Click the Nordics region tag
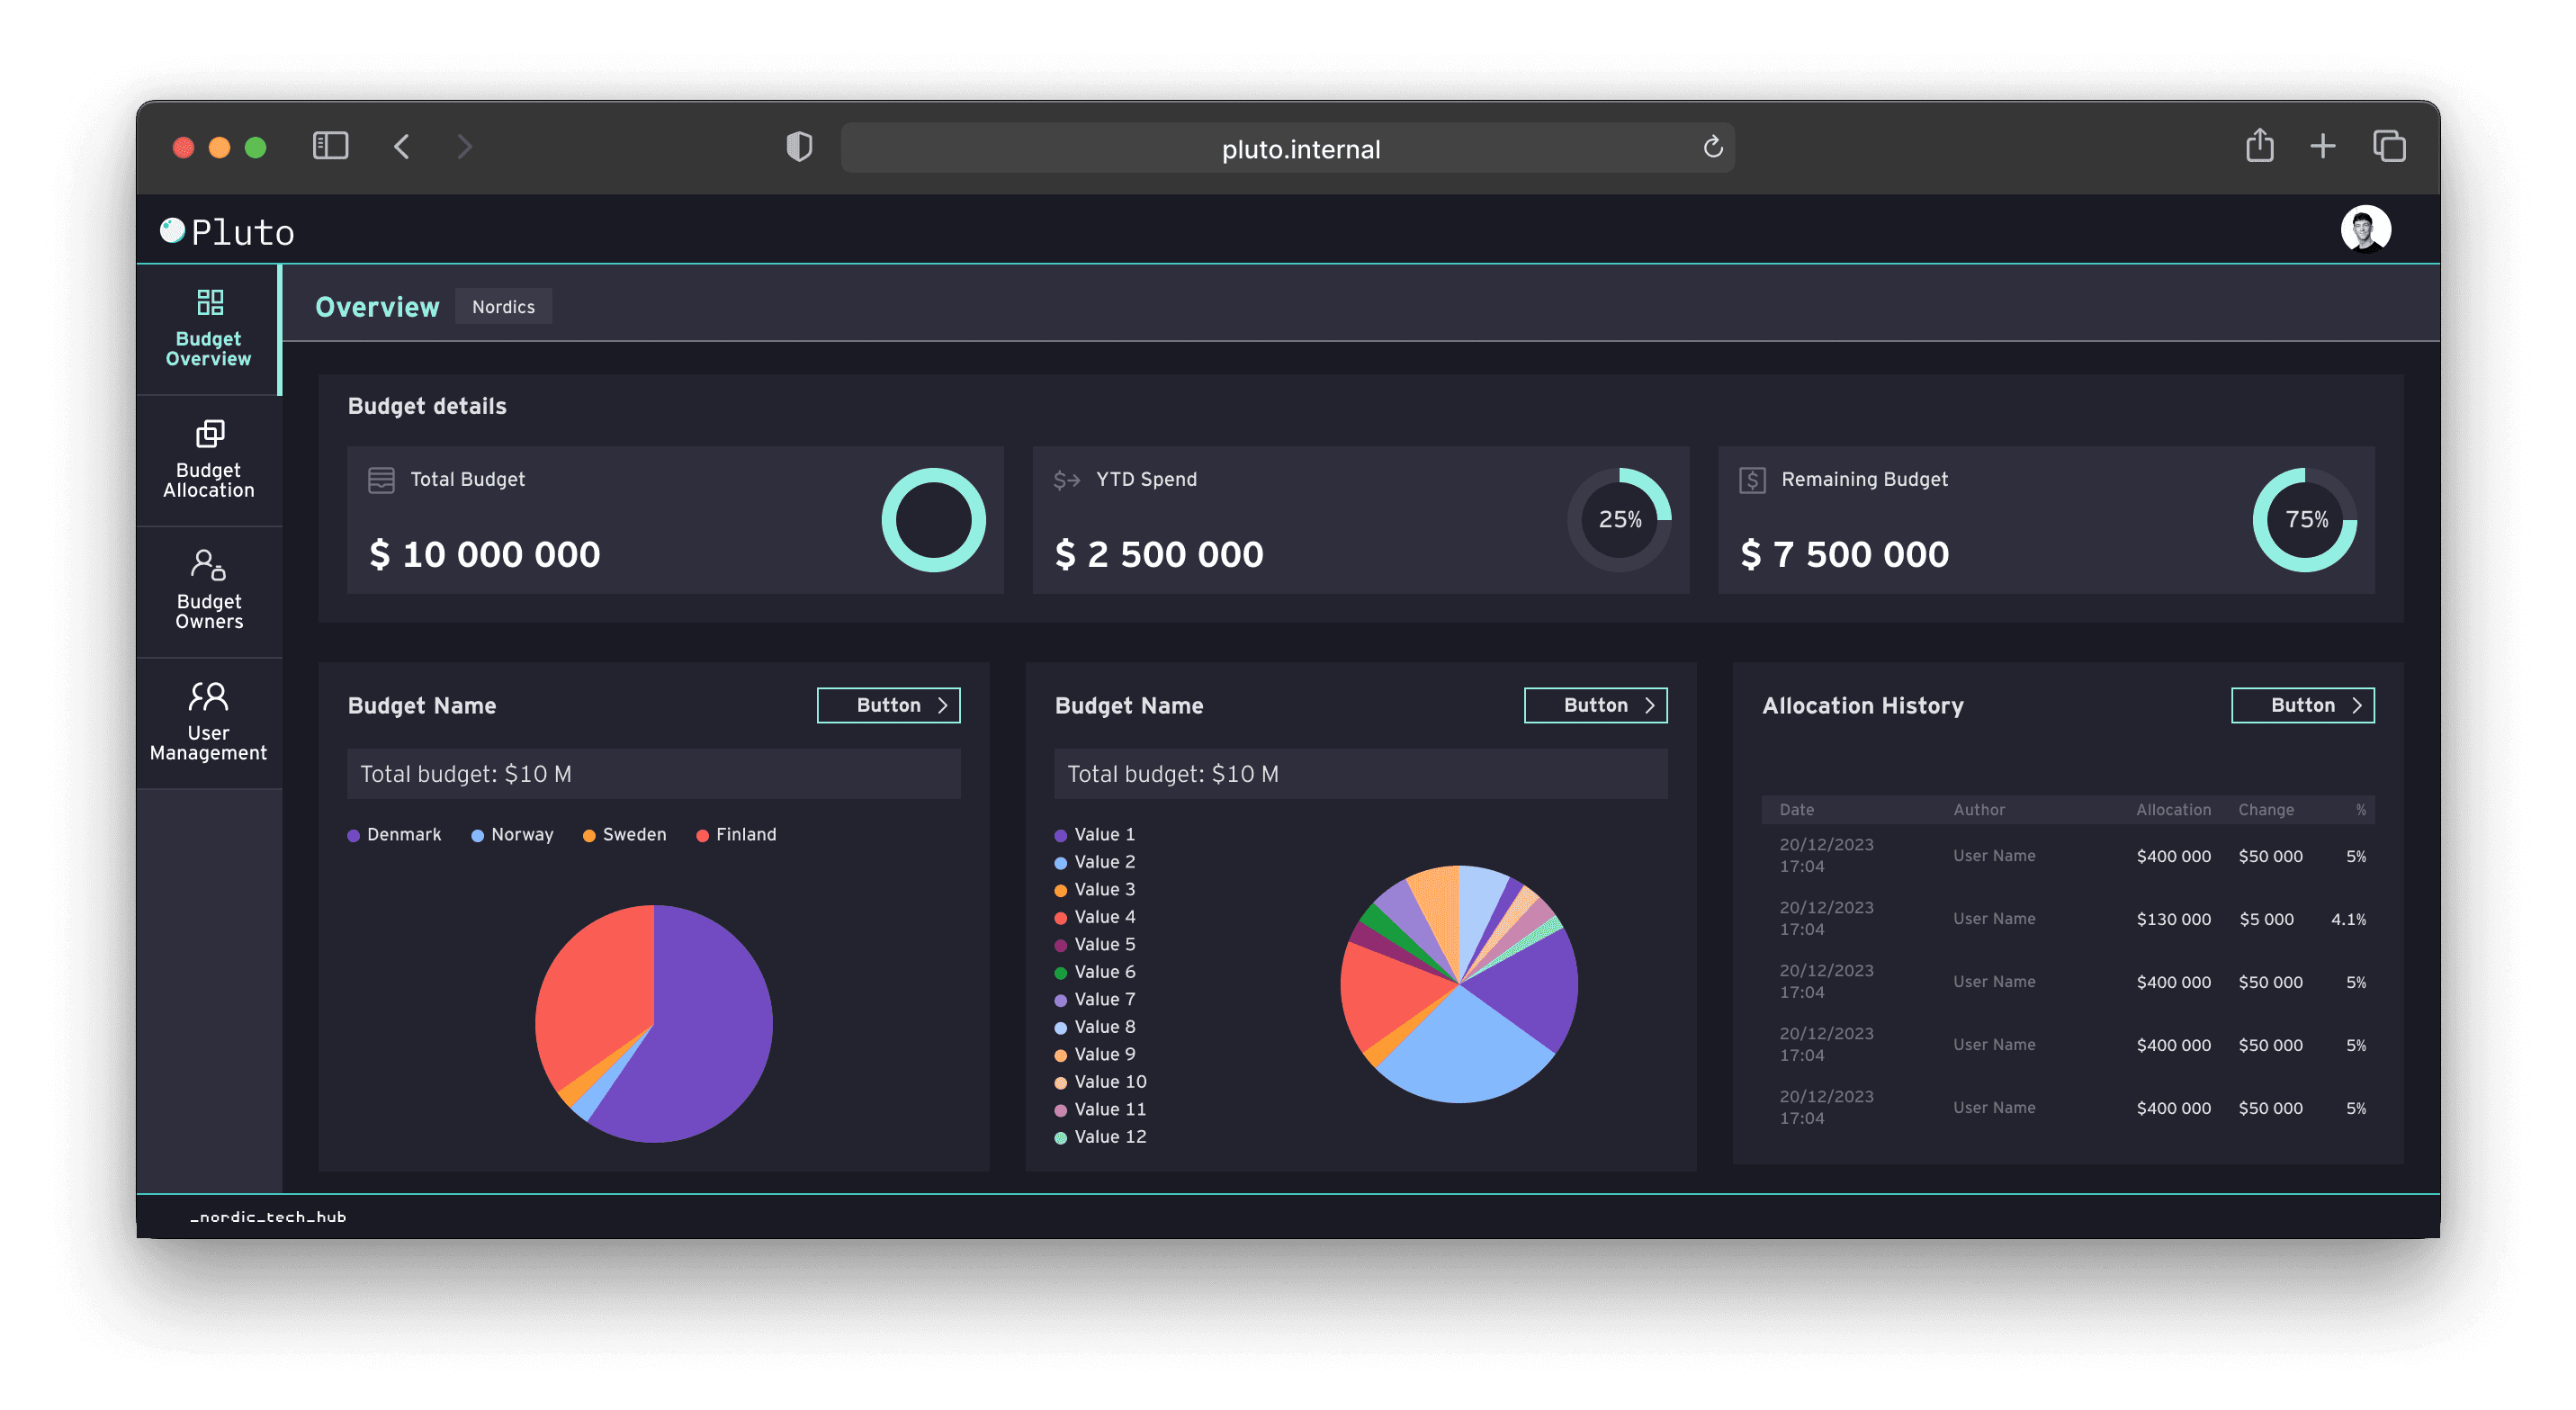Viewport: 2576px width, 1410px height. coord(503,307)
